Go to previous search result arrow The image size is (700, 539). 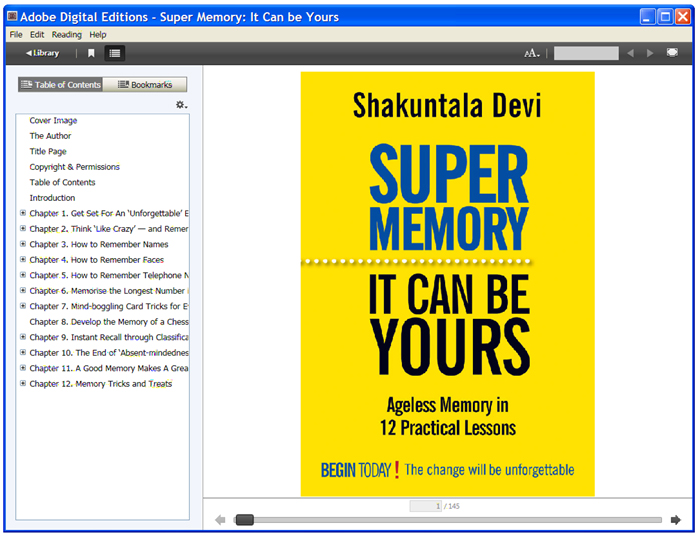pos(630,53)
